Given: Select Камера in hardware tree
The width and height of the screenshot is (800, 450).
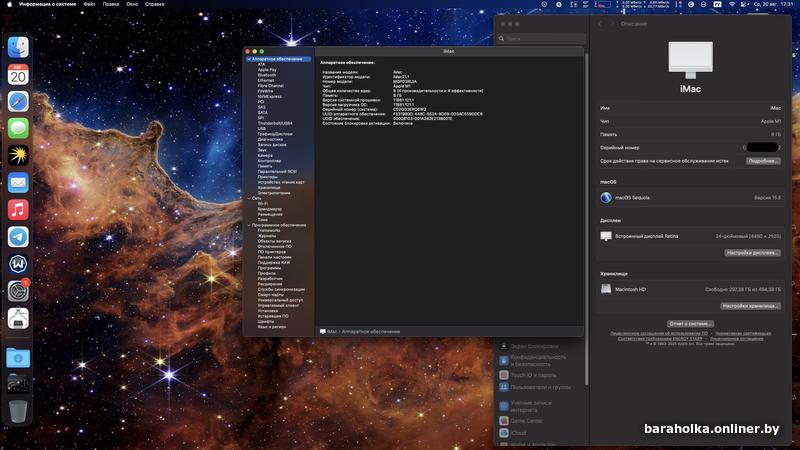Looking at the screenshot, I should pyautogui.click(x=265, y=156).
